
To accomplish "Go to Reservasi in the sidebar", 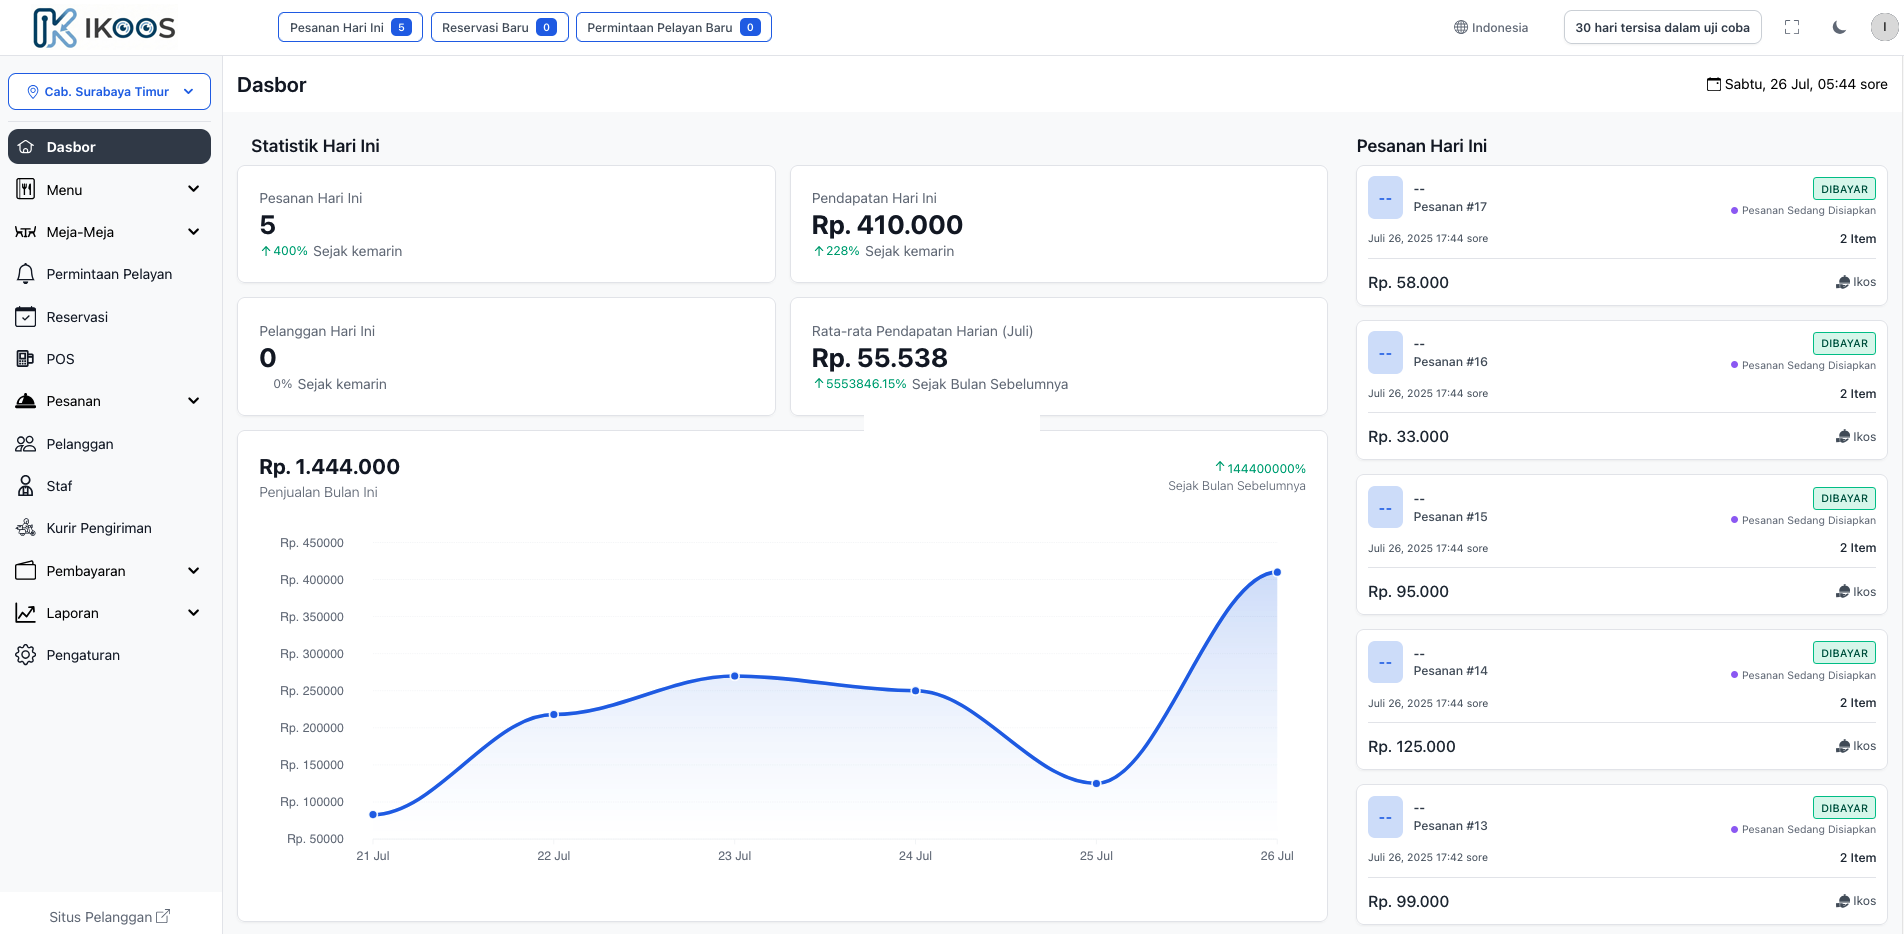I will (77, 317).
